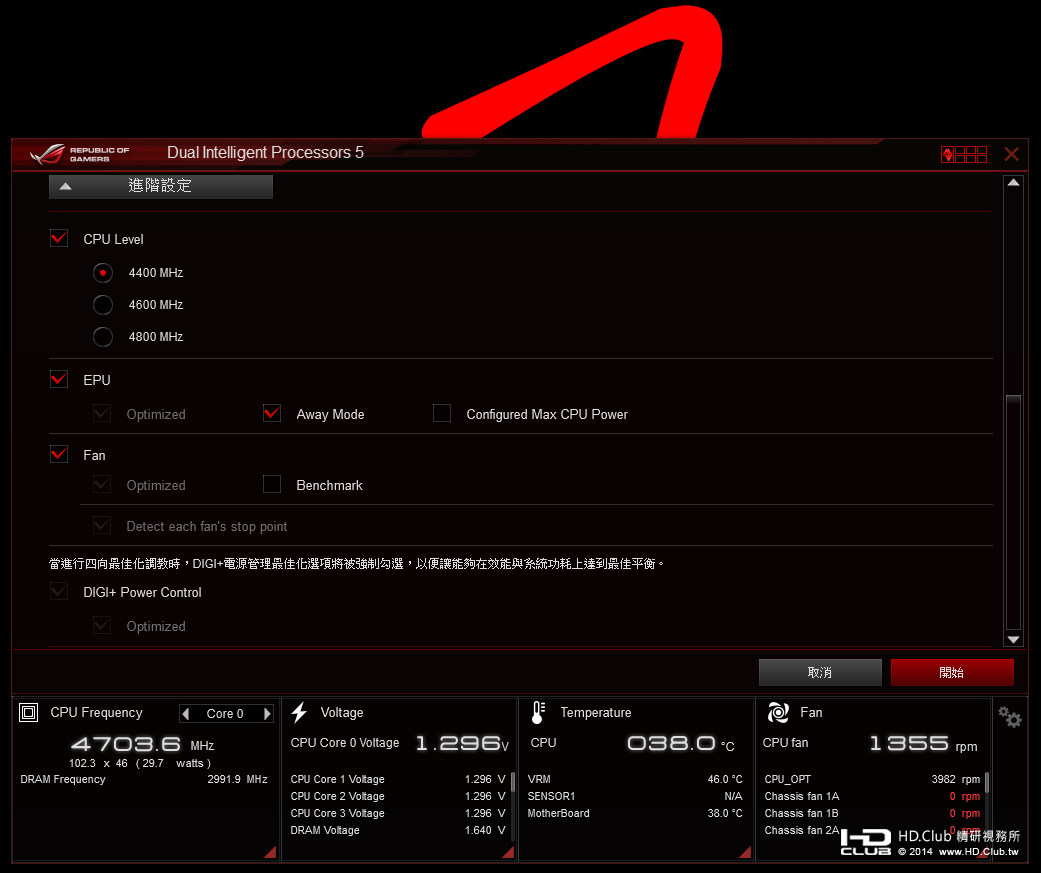Enable the Benchmark checkbox
Viewport: 1041px width, 873px height.
272,485
